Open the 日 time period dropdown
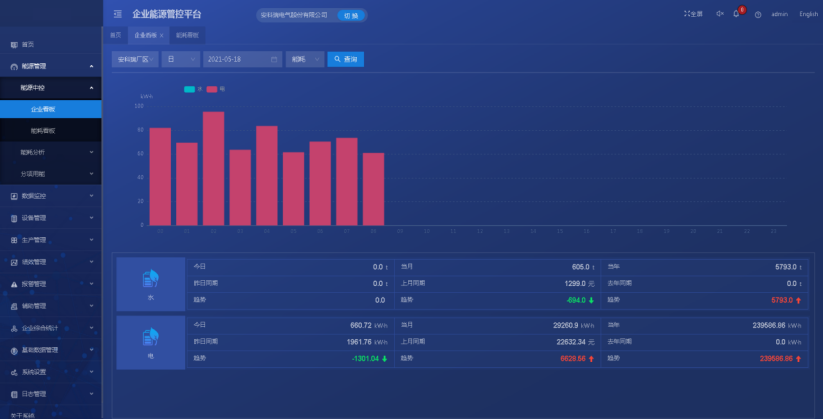The height and width of the screenshot is (419, 823). point(180,59)
